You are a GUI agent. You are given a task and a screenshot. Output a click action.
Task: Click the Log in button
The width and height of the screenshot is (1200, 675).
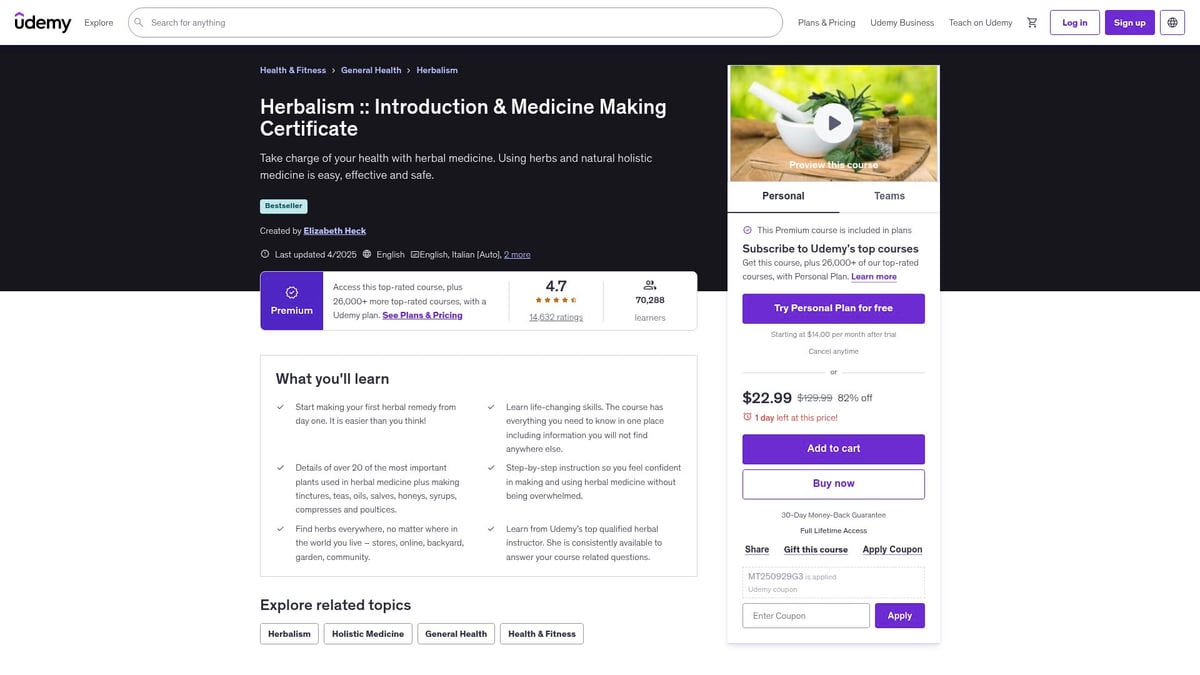[1073, 22]
